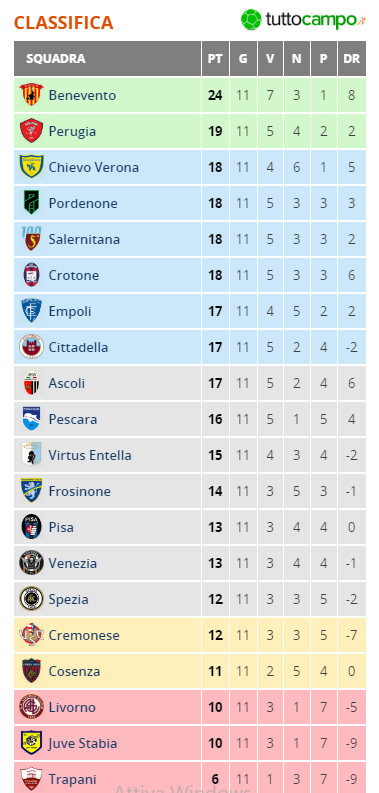
Task: Click the Empoli blue crest icon
Action: coord(31,311)
